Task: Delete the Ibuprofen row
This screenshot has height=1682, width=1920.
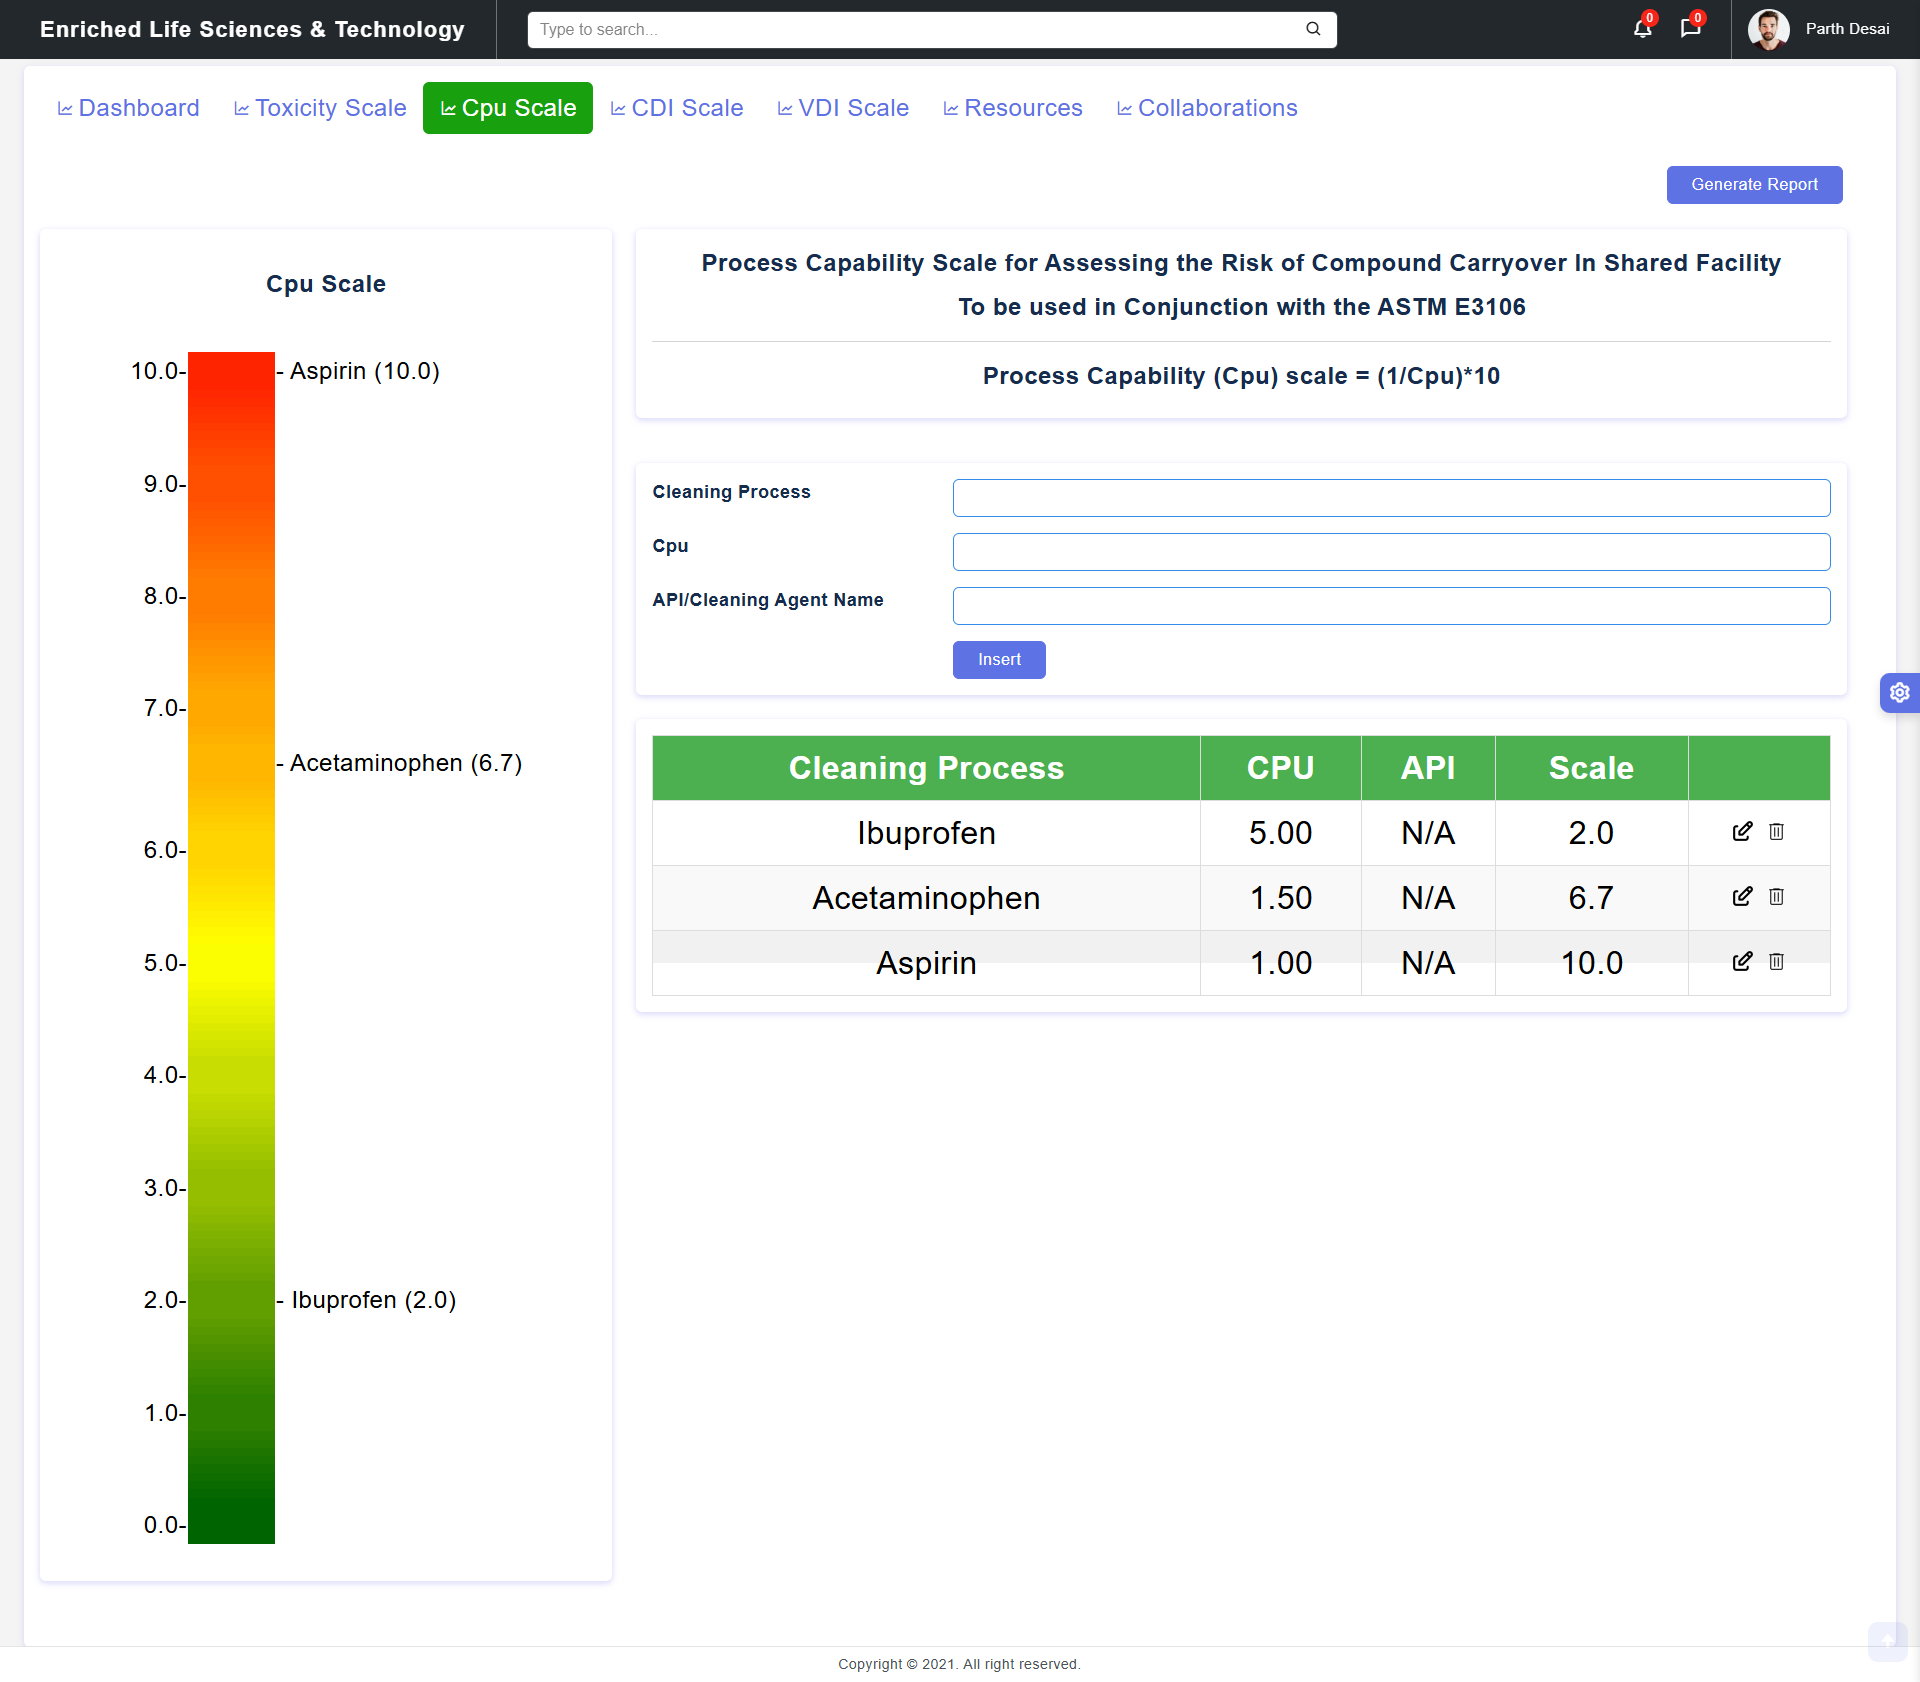Action: (1776, 832)
